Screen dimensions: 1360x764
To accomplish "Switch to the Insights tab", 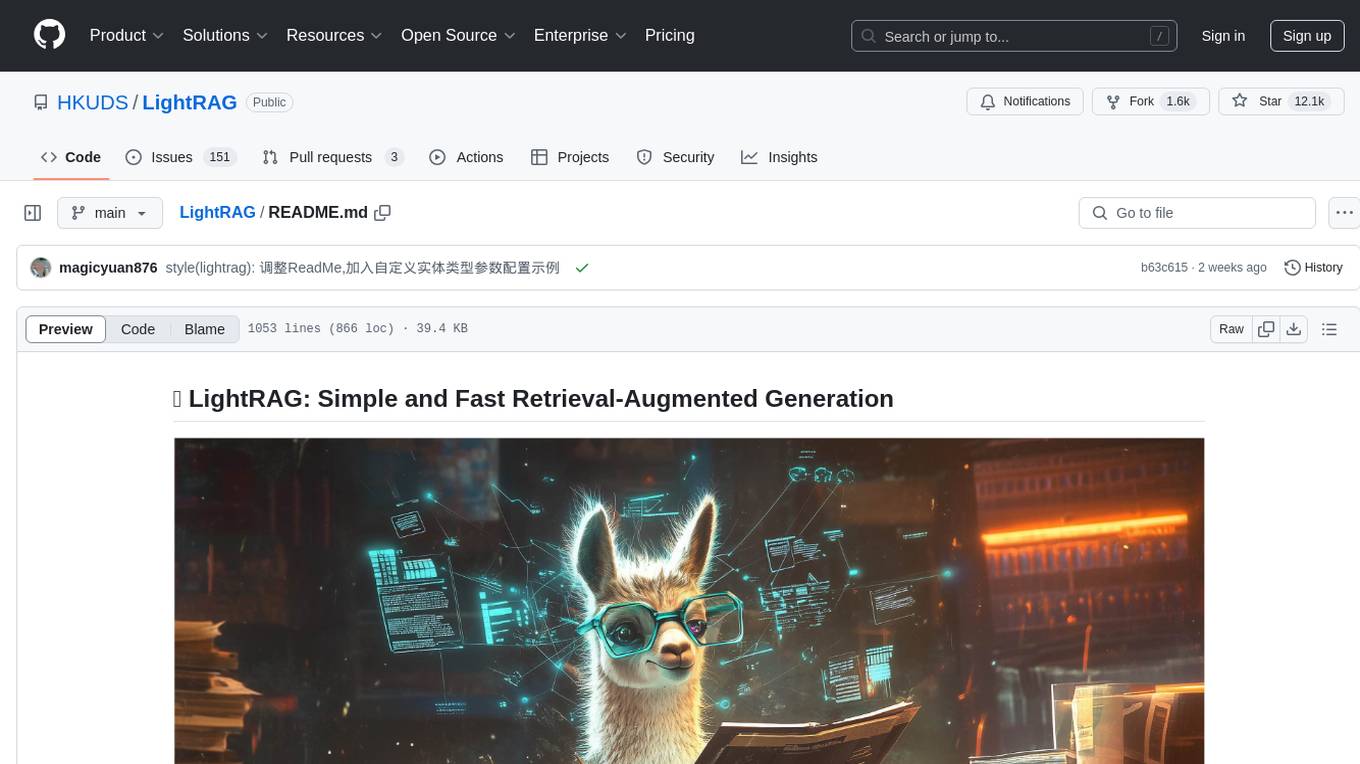I will [x=779, y=157].
